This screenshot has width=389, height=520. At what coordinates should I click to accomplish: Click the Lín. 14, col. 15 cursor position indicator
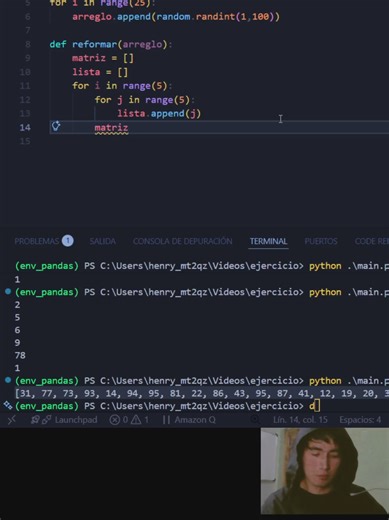[300, 420]
